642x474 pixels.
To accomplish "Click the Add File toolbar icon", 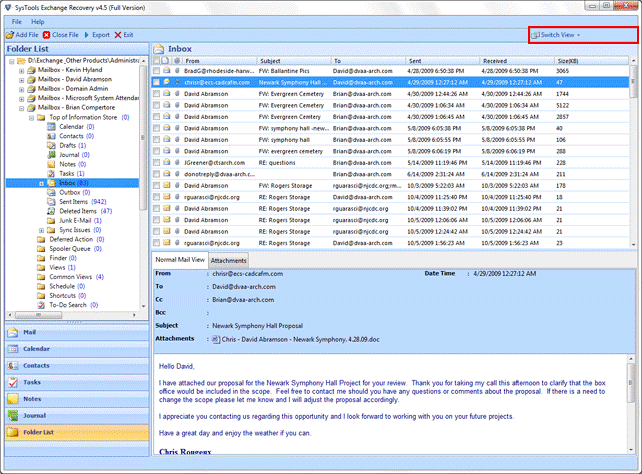I will [10, 35].
